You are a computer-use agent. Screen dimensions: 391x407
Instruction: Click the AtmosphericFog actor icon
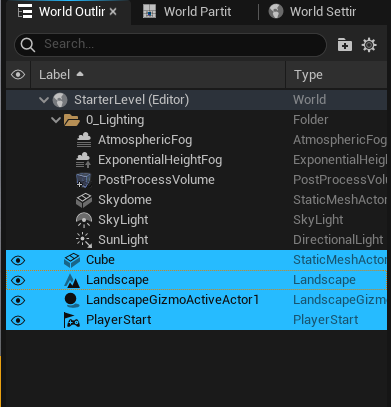pyautogui.click(x=84, y=140)
